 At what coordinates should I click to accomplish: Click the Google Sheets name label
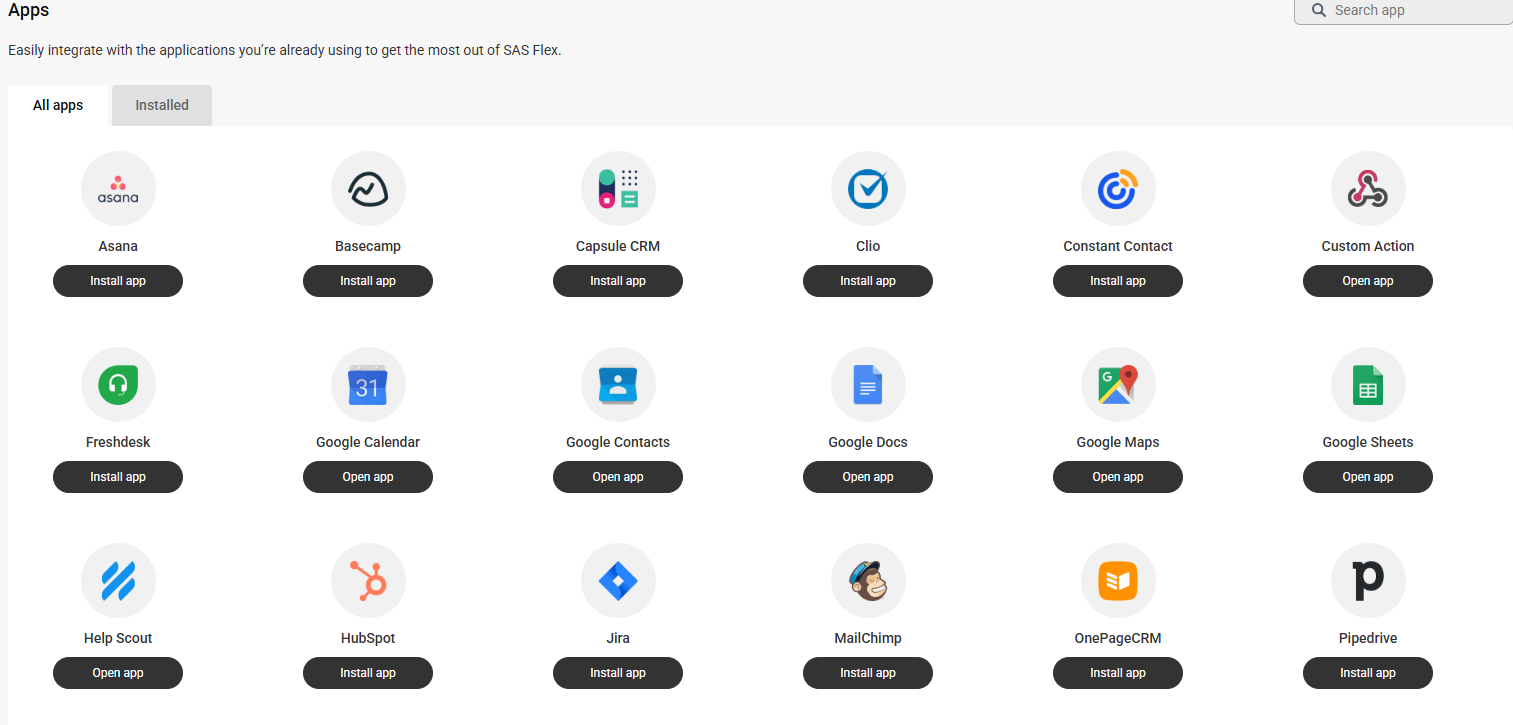1368,442
